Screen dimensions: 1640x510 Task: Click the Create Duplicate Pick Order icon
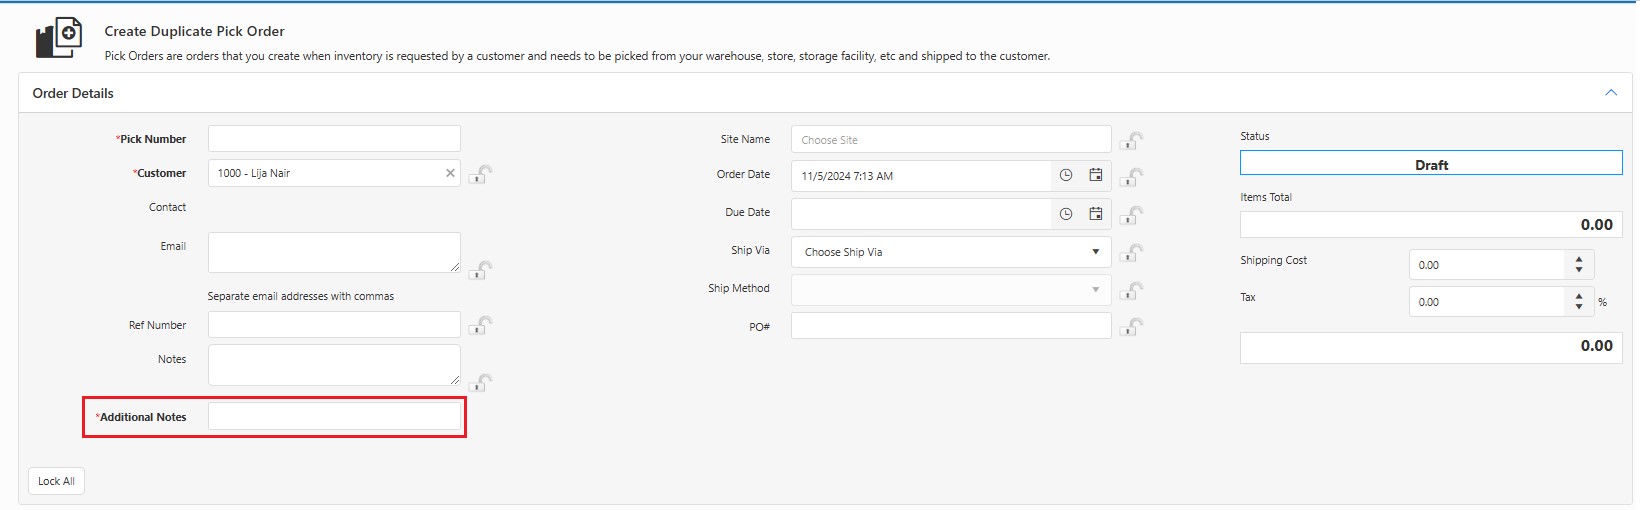[59, 38]
